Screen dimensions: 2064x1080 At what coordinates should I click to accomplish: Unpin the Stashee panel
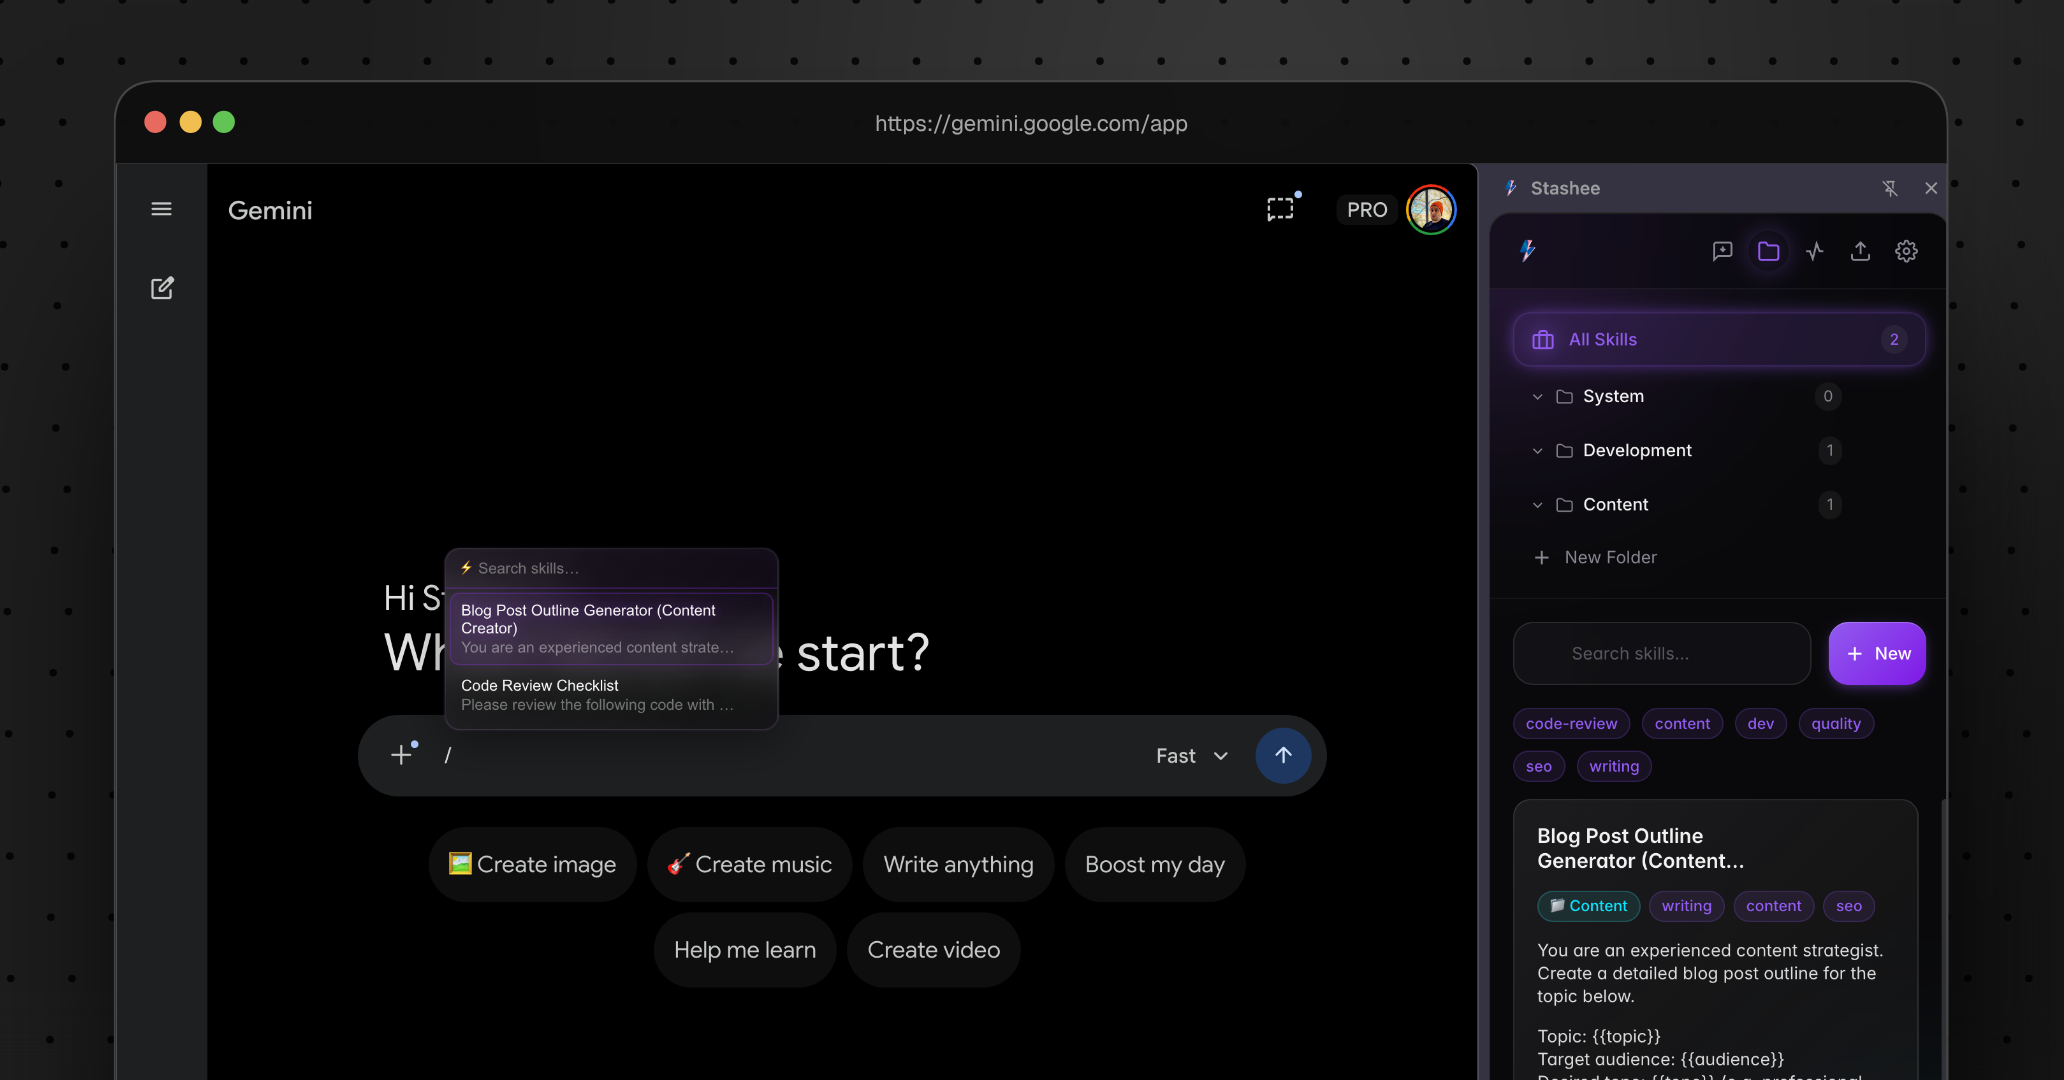coord(1891,188)
